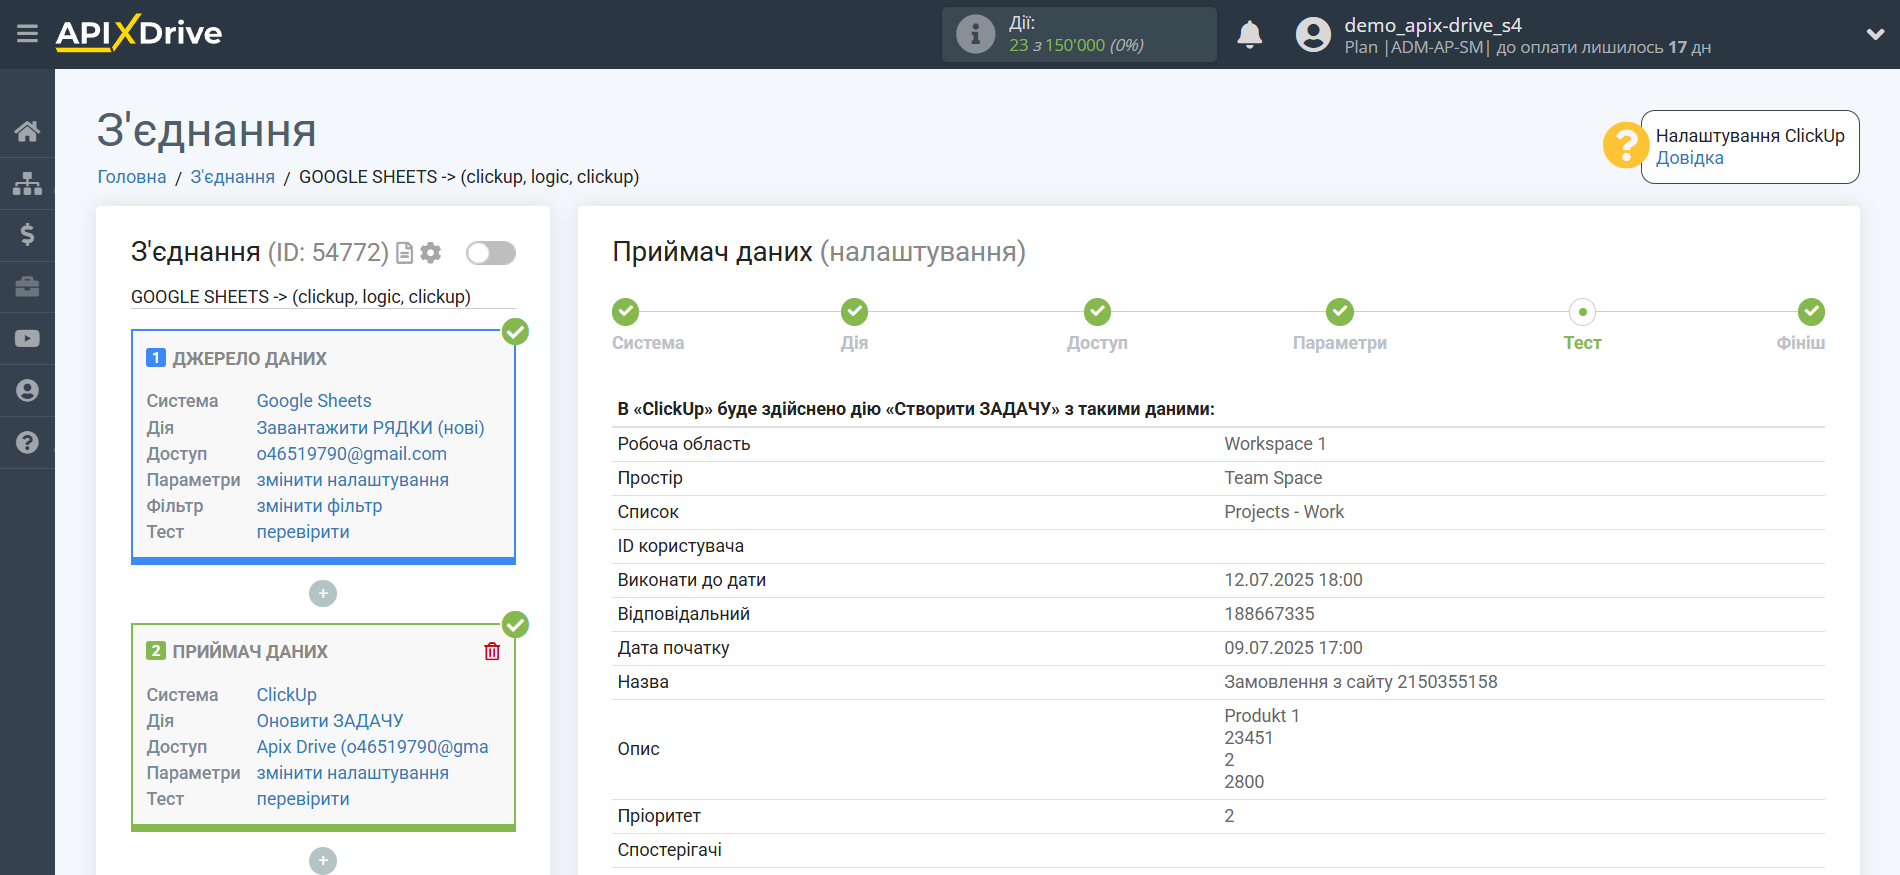
Task: Open the YouTube video sidebar icon
Action: (x=27, y=339)
